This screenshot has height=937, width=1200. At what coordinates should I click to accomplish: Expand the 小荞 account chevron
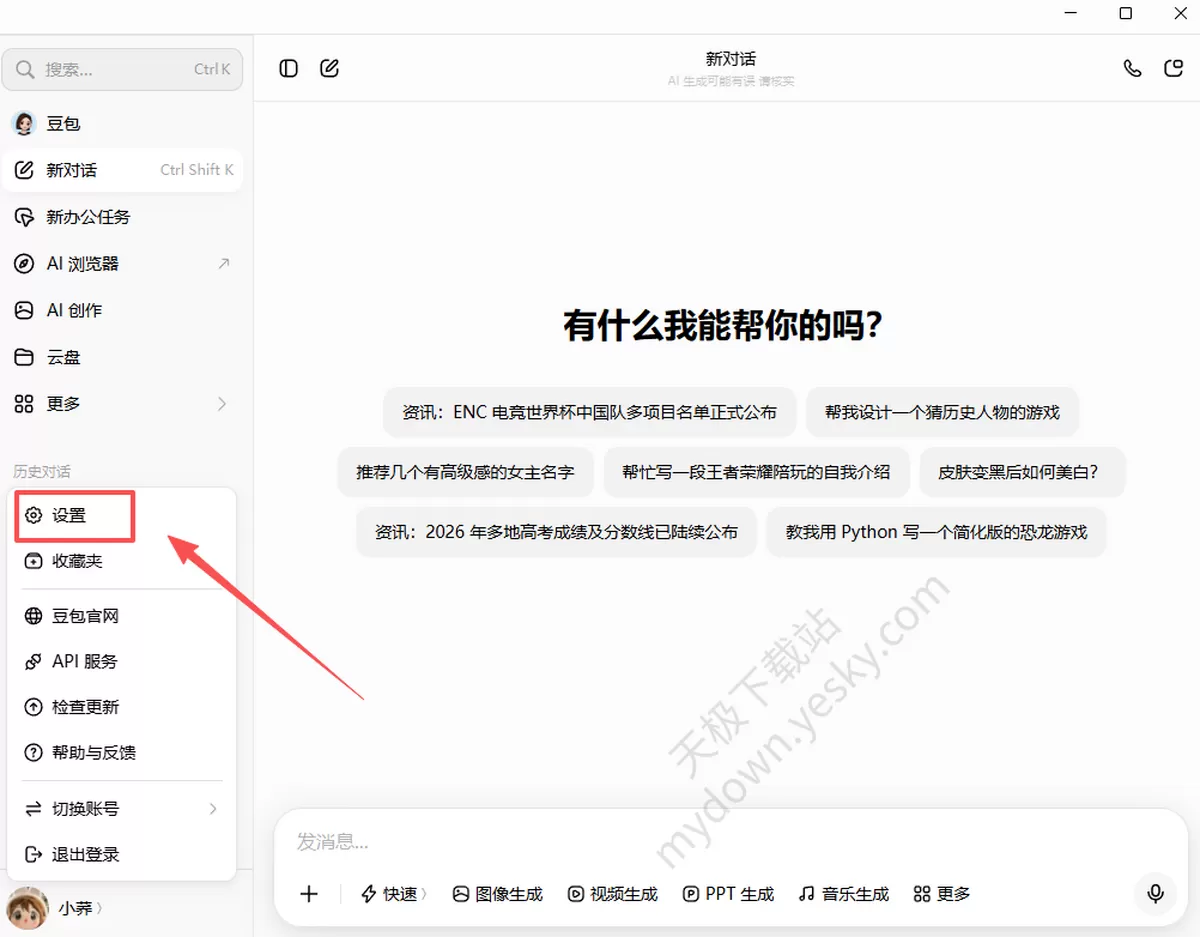coord(99,908)
